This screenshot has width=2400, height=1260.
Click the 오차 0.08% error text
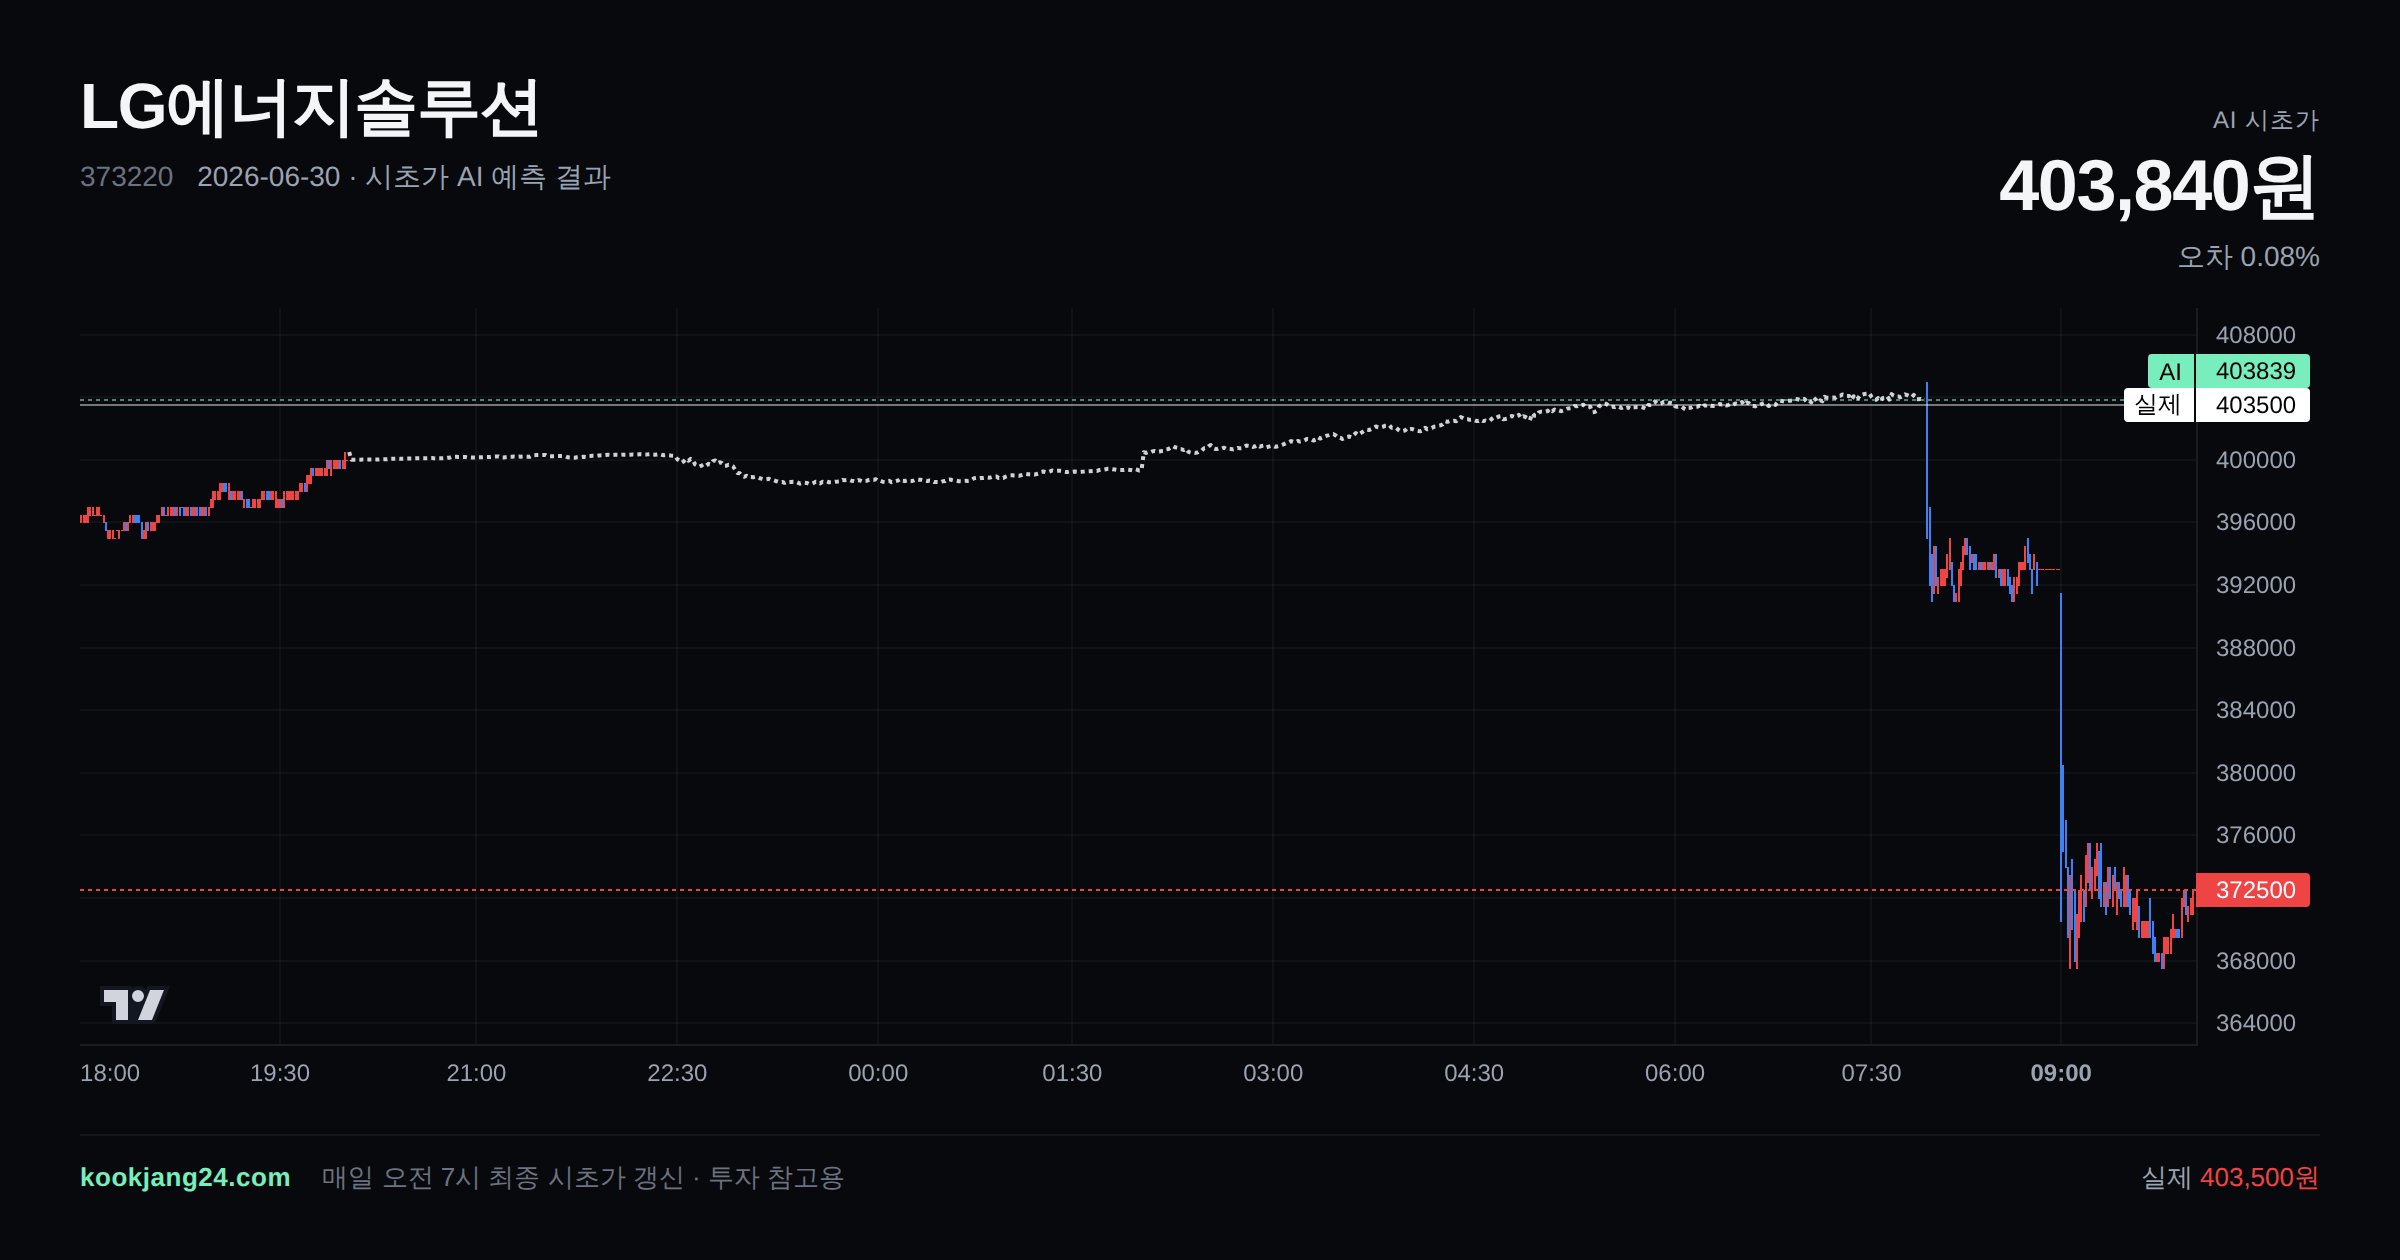pos(2248,257)
